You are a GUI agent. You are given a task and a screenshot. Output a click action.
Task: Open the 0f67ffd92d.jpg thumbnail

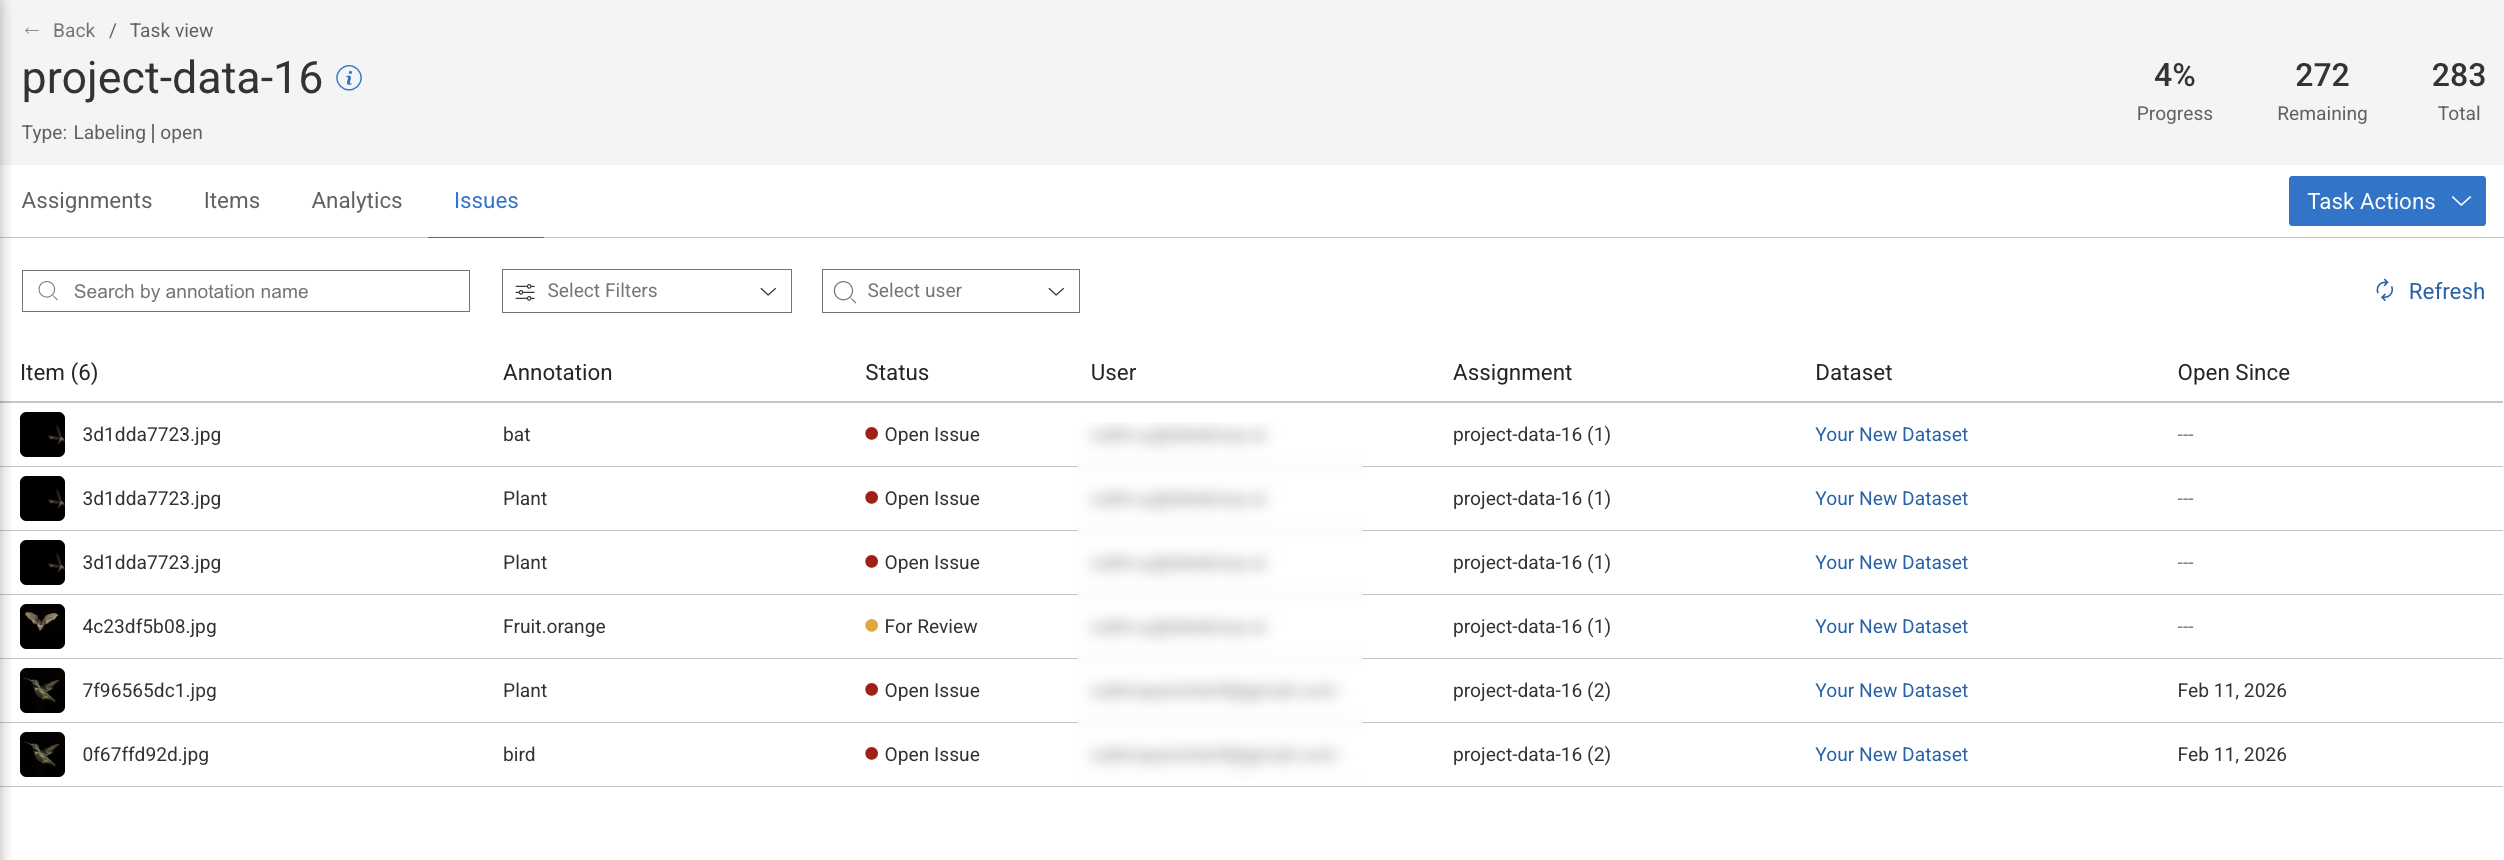pyautogui.click(x=43, y=755)
